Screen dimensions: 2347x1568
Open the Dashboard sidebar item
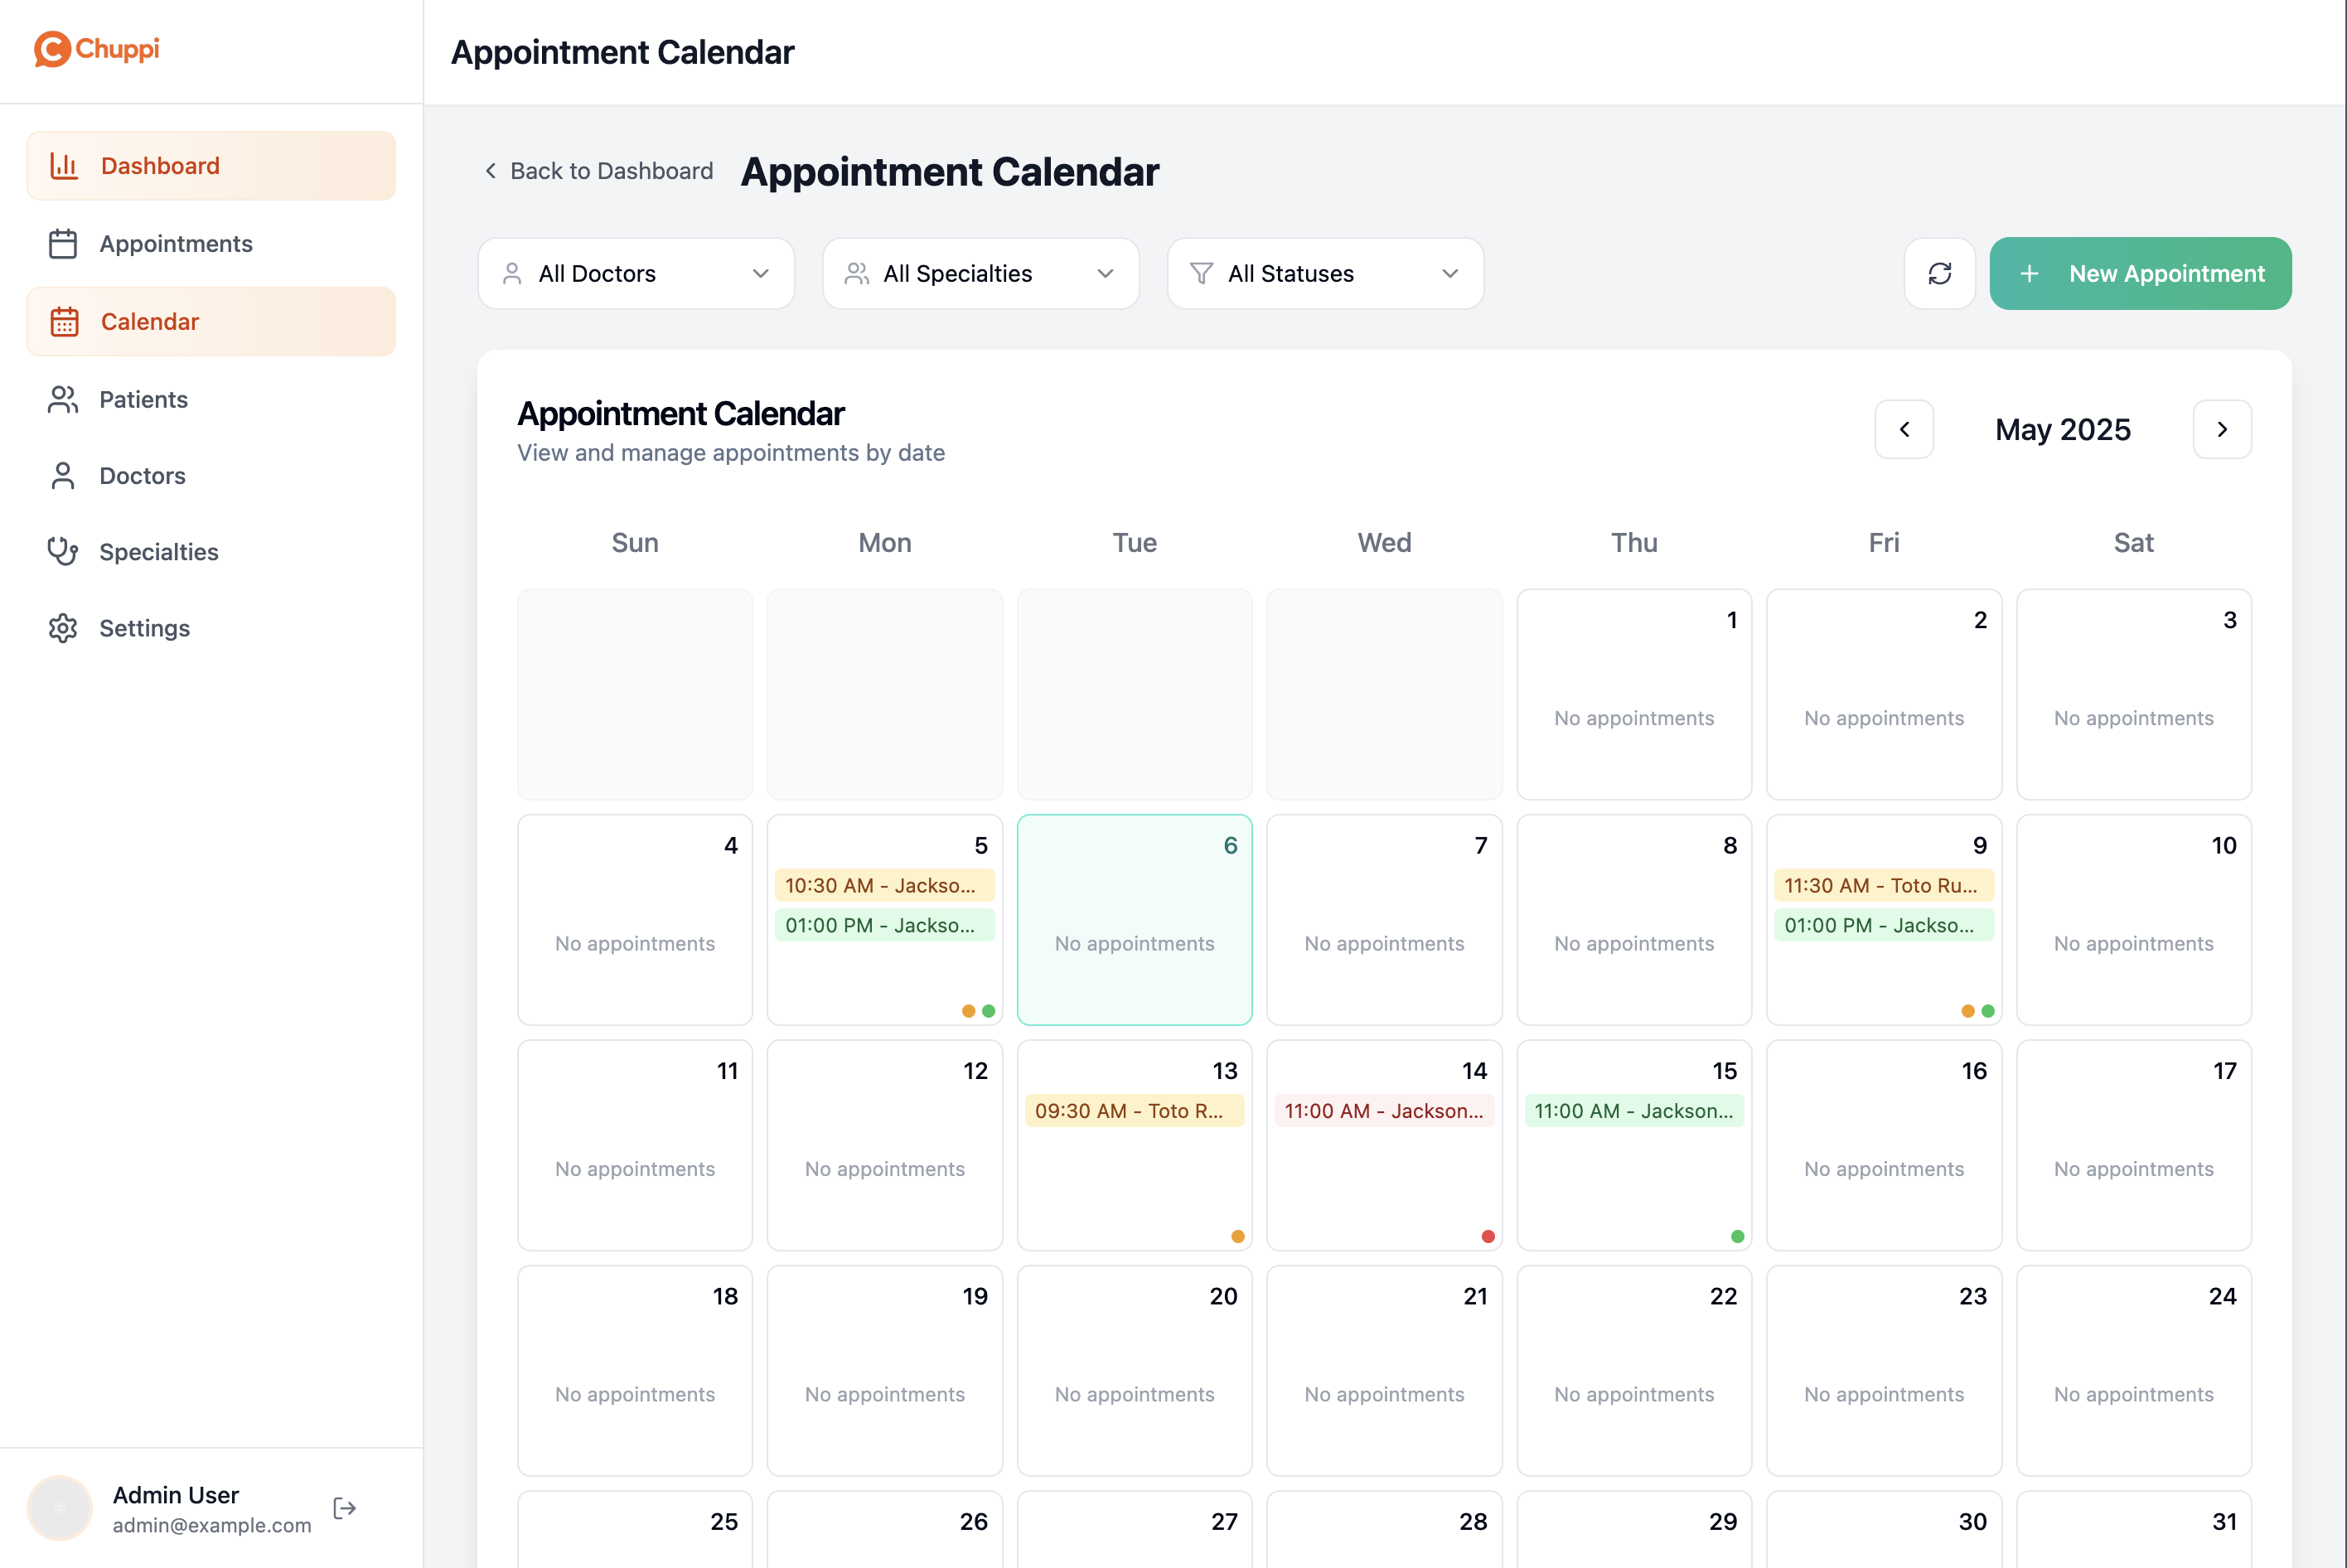coord(211,166)
